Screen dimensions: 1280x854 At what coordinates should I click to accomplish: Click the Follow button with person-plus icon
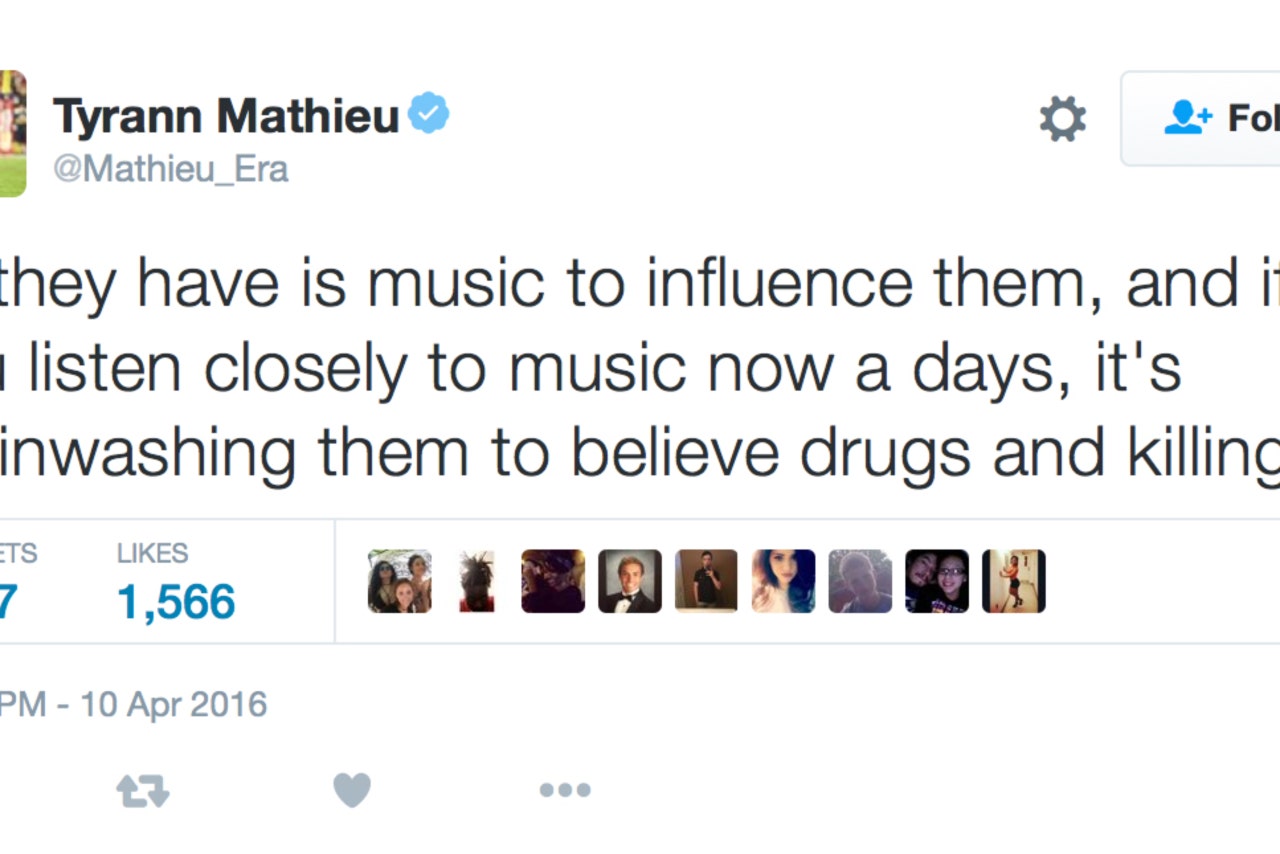(x=1200, y=119)
